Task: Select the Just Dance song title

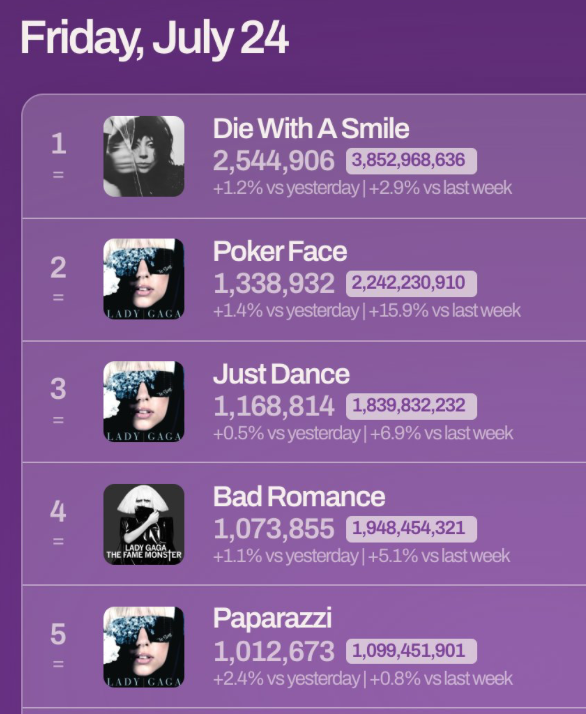Action: (281, 374)
